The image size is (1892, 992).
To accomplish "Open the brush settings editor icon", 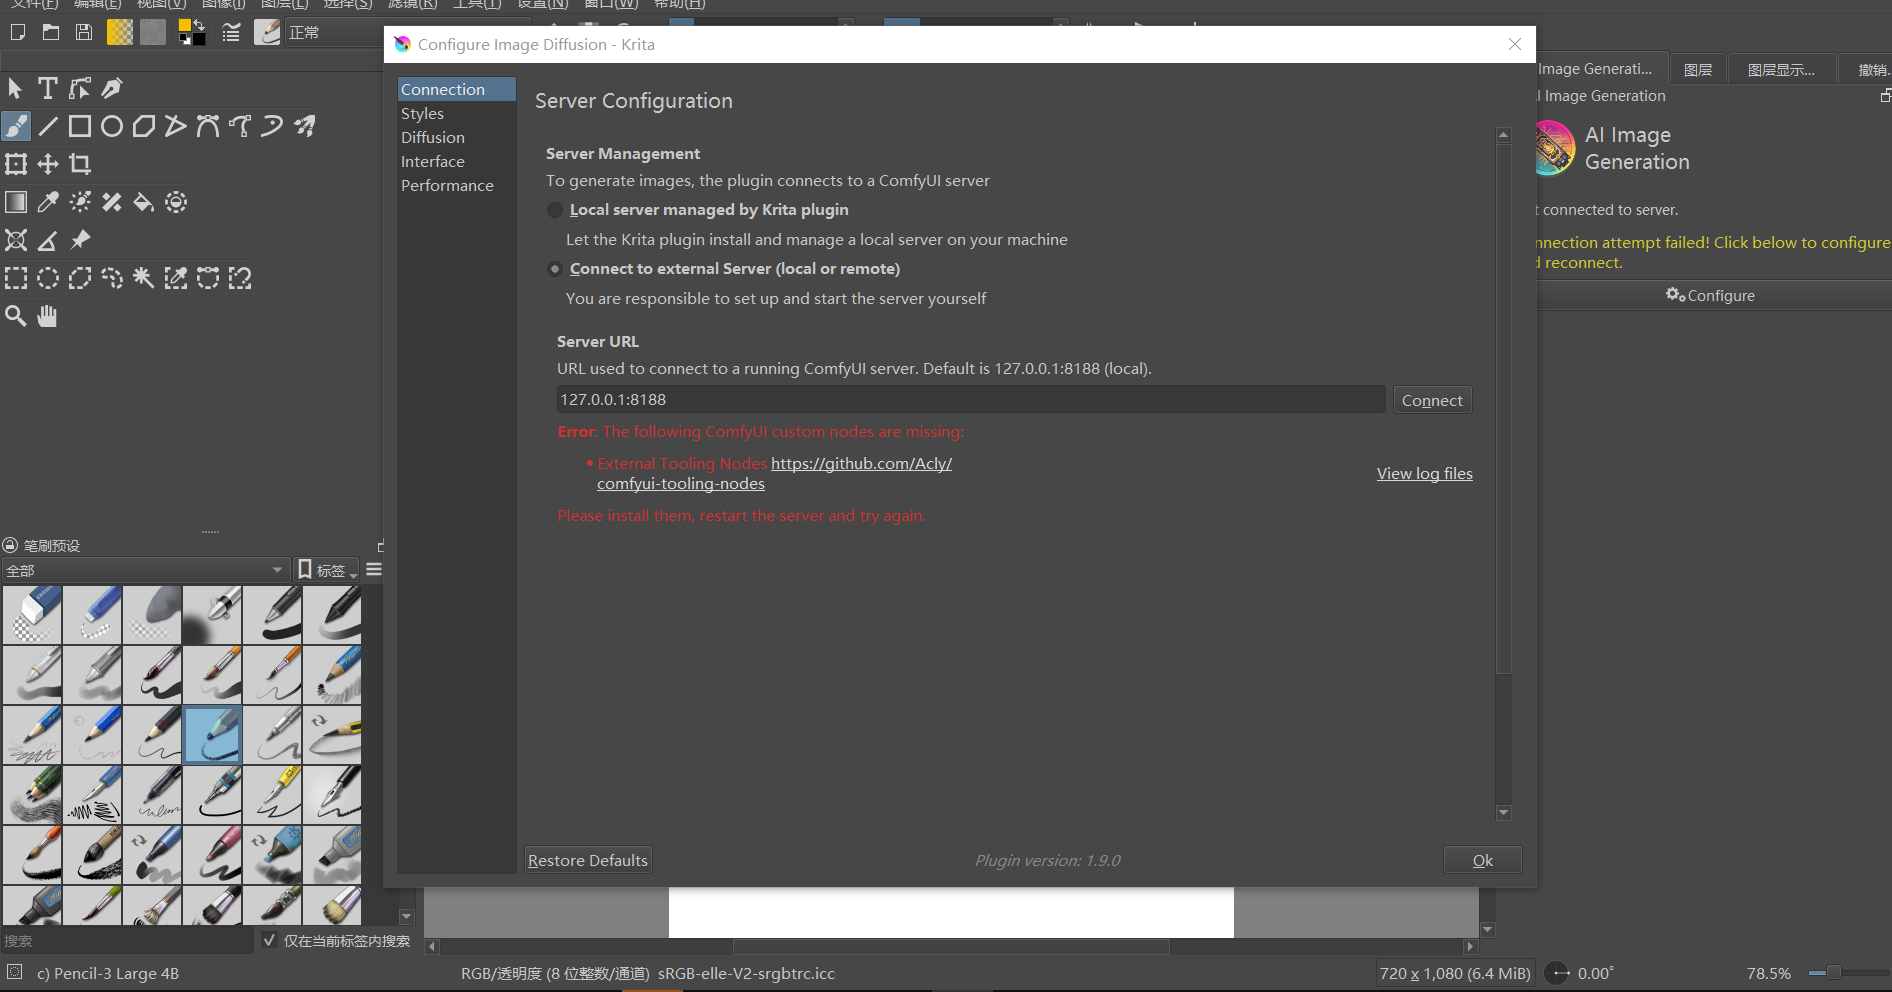I will pos(231,32).
